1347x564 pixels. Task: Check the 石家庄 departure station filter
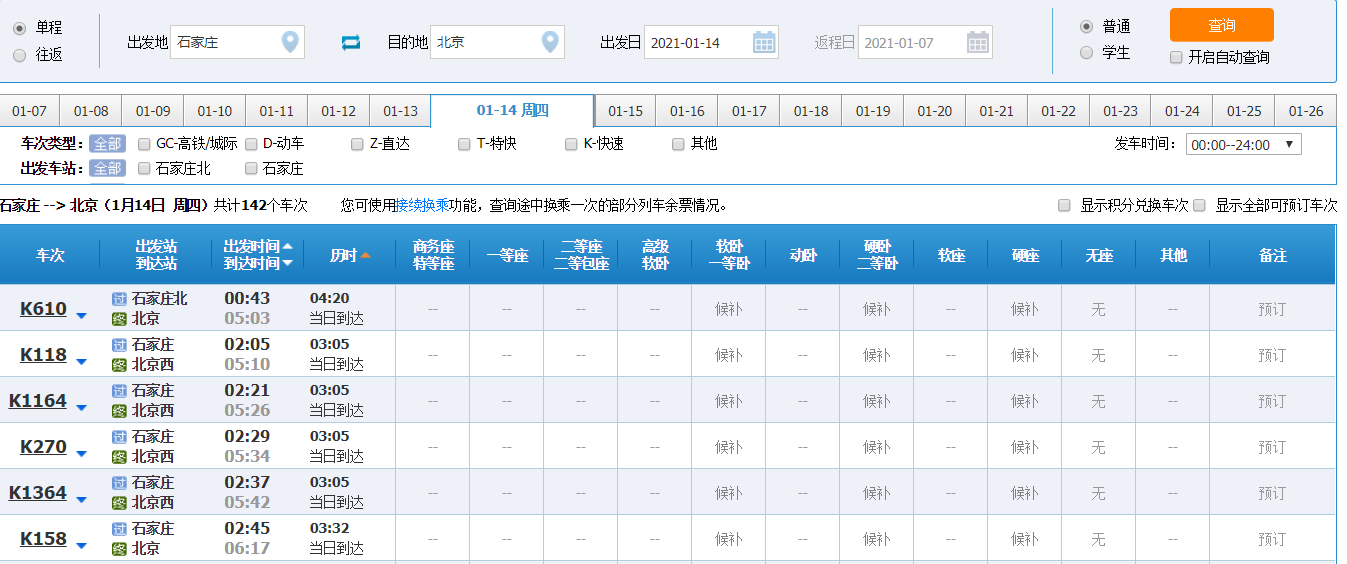click(x=251, y=168)
